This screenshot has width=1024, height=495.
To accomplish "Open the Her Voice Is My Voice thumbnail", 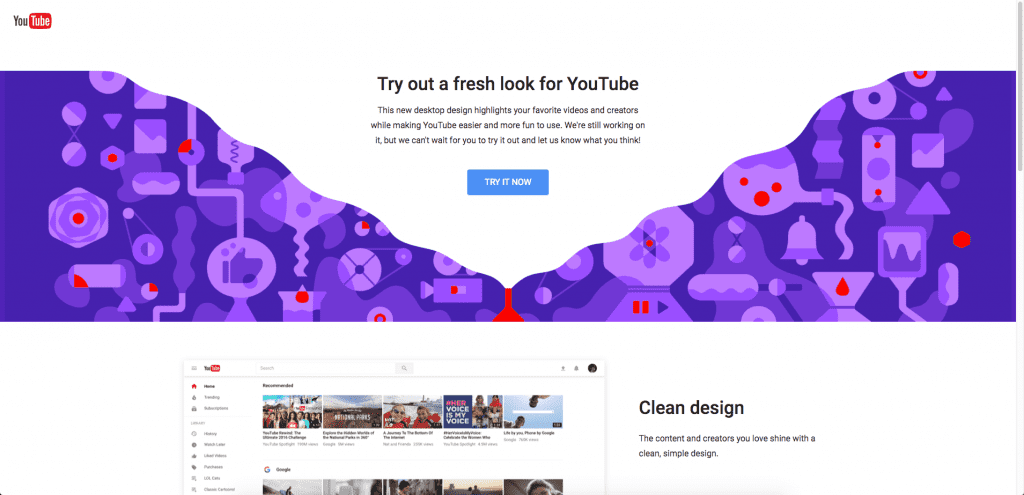I will tap(473, 411).
